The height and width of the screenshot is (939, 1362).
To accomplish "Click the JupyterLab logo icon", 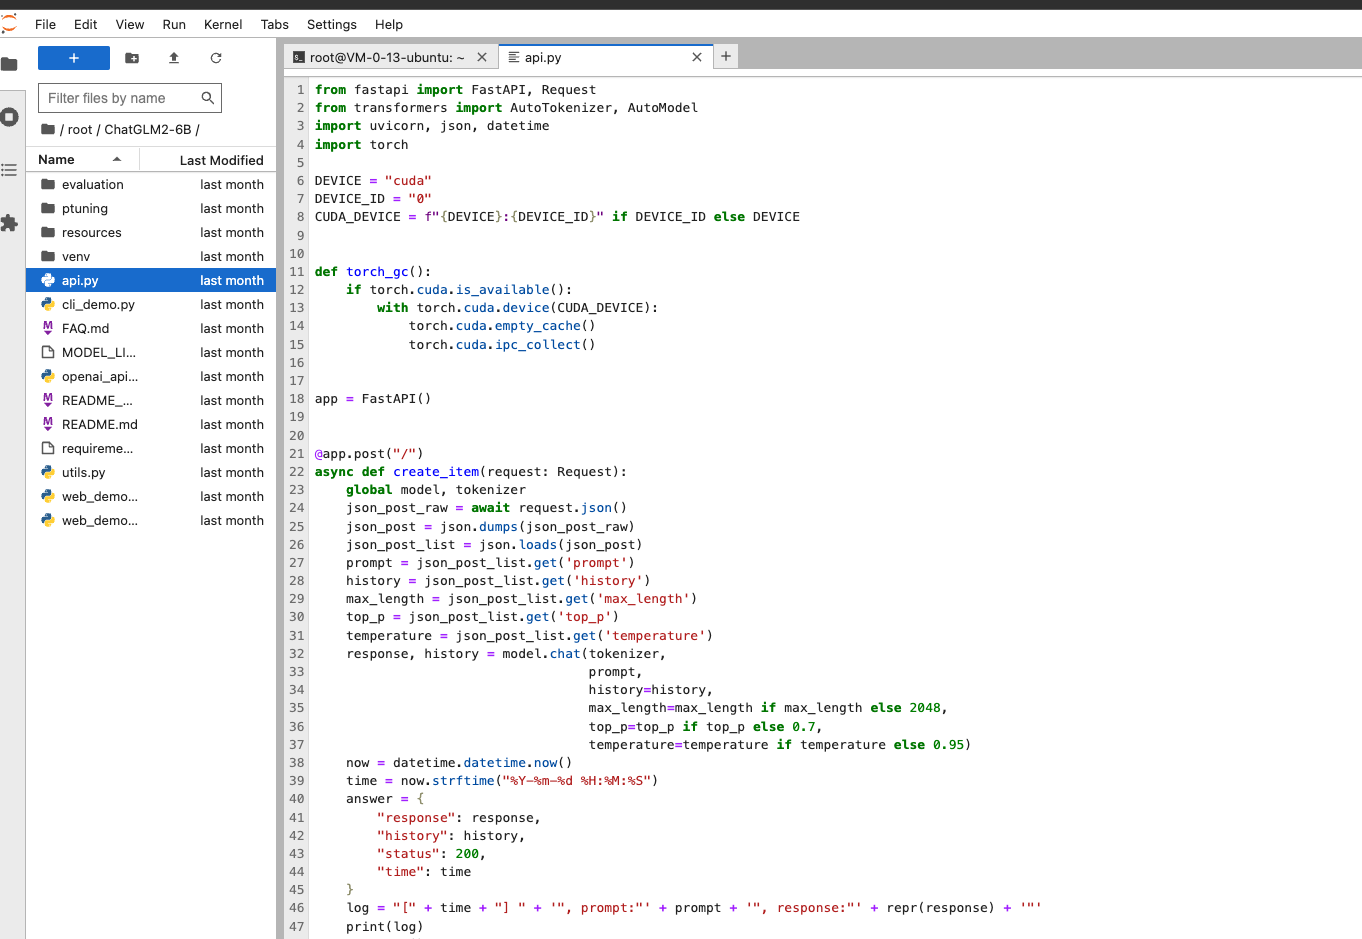I will coord(9,23).
